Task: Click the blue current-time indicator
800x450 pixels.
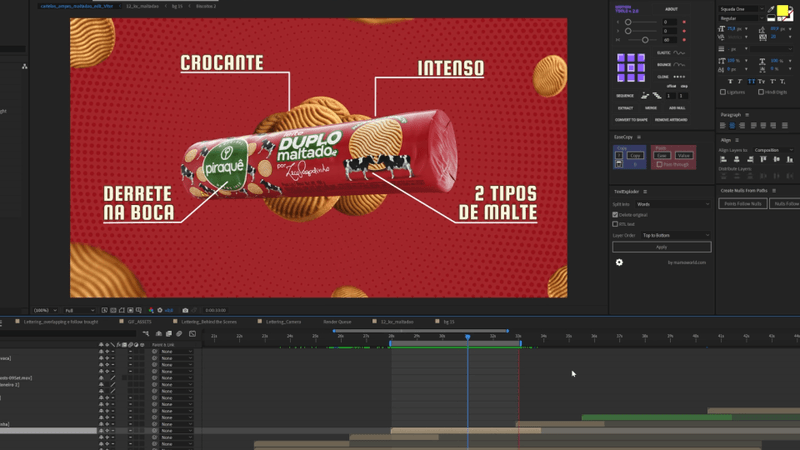Action: click(468, 337)
